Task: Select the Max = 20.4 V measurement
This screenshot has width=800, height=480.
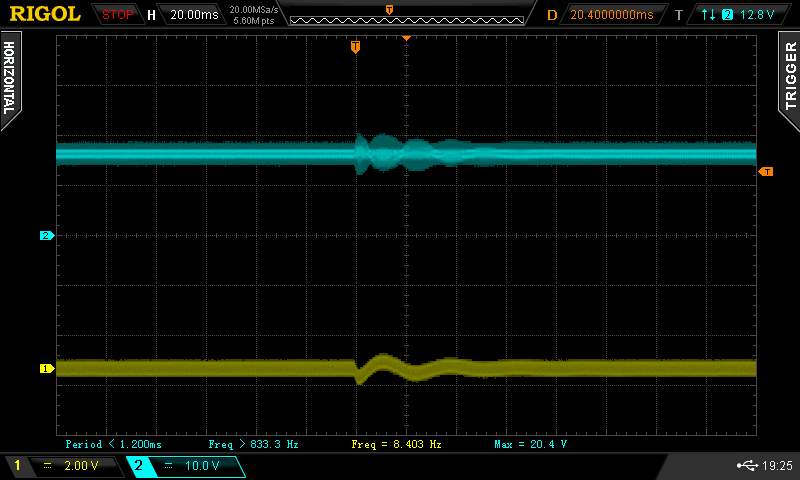Action: [x=530, y=444]
